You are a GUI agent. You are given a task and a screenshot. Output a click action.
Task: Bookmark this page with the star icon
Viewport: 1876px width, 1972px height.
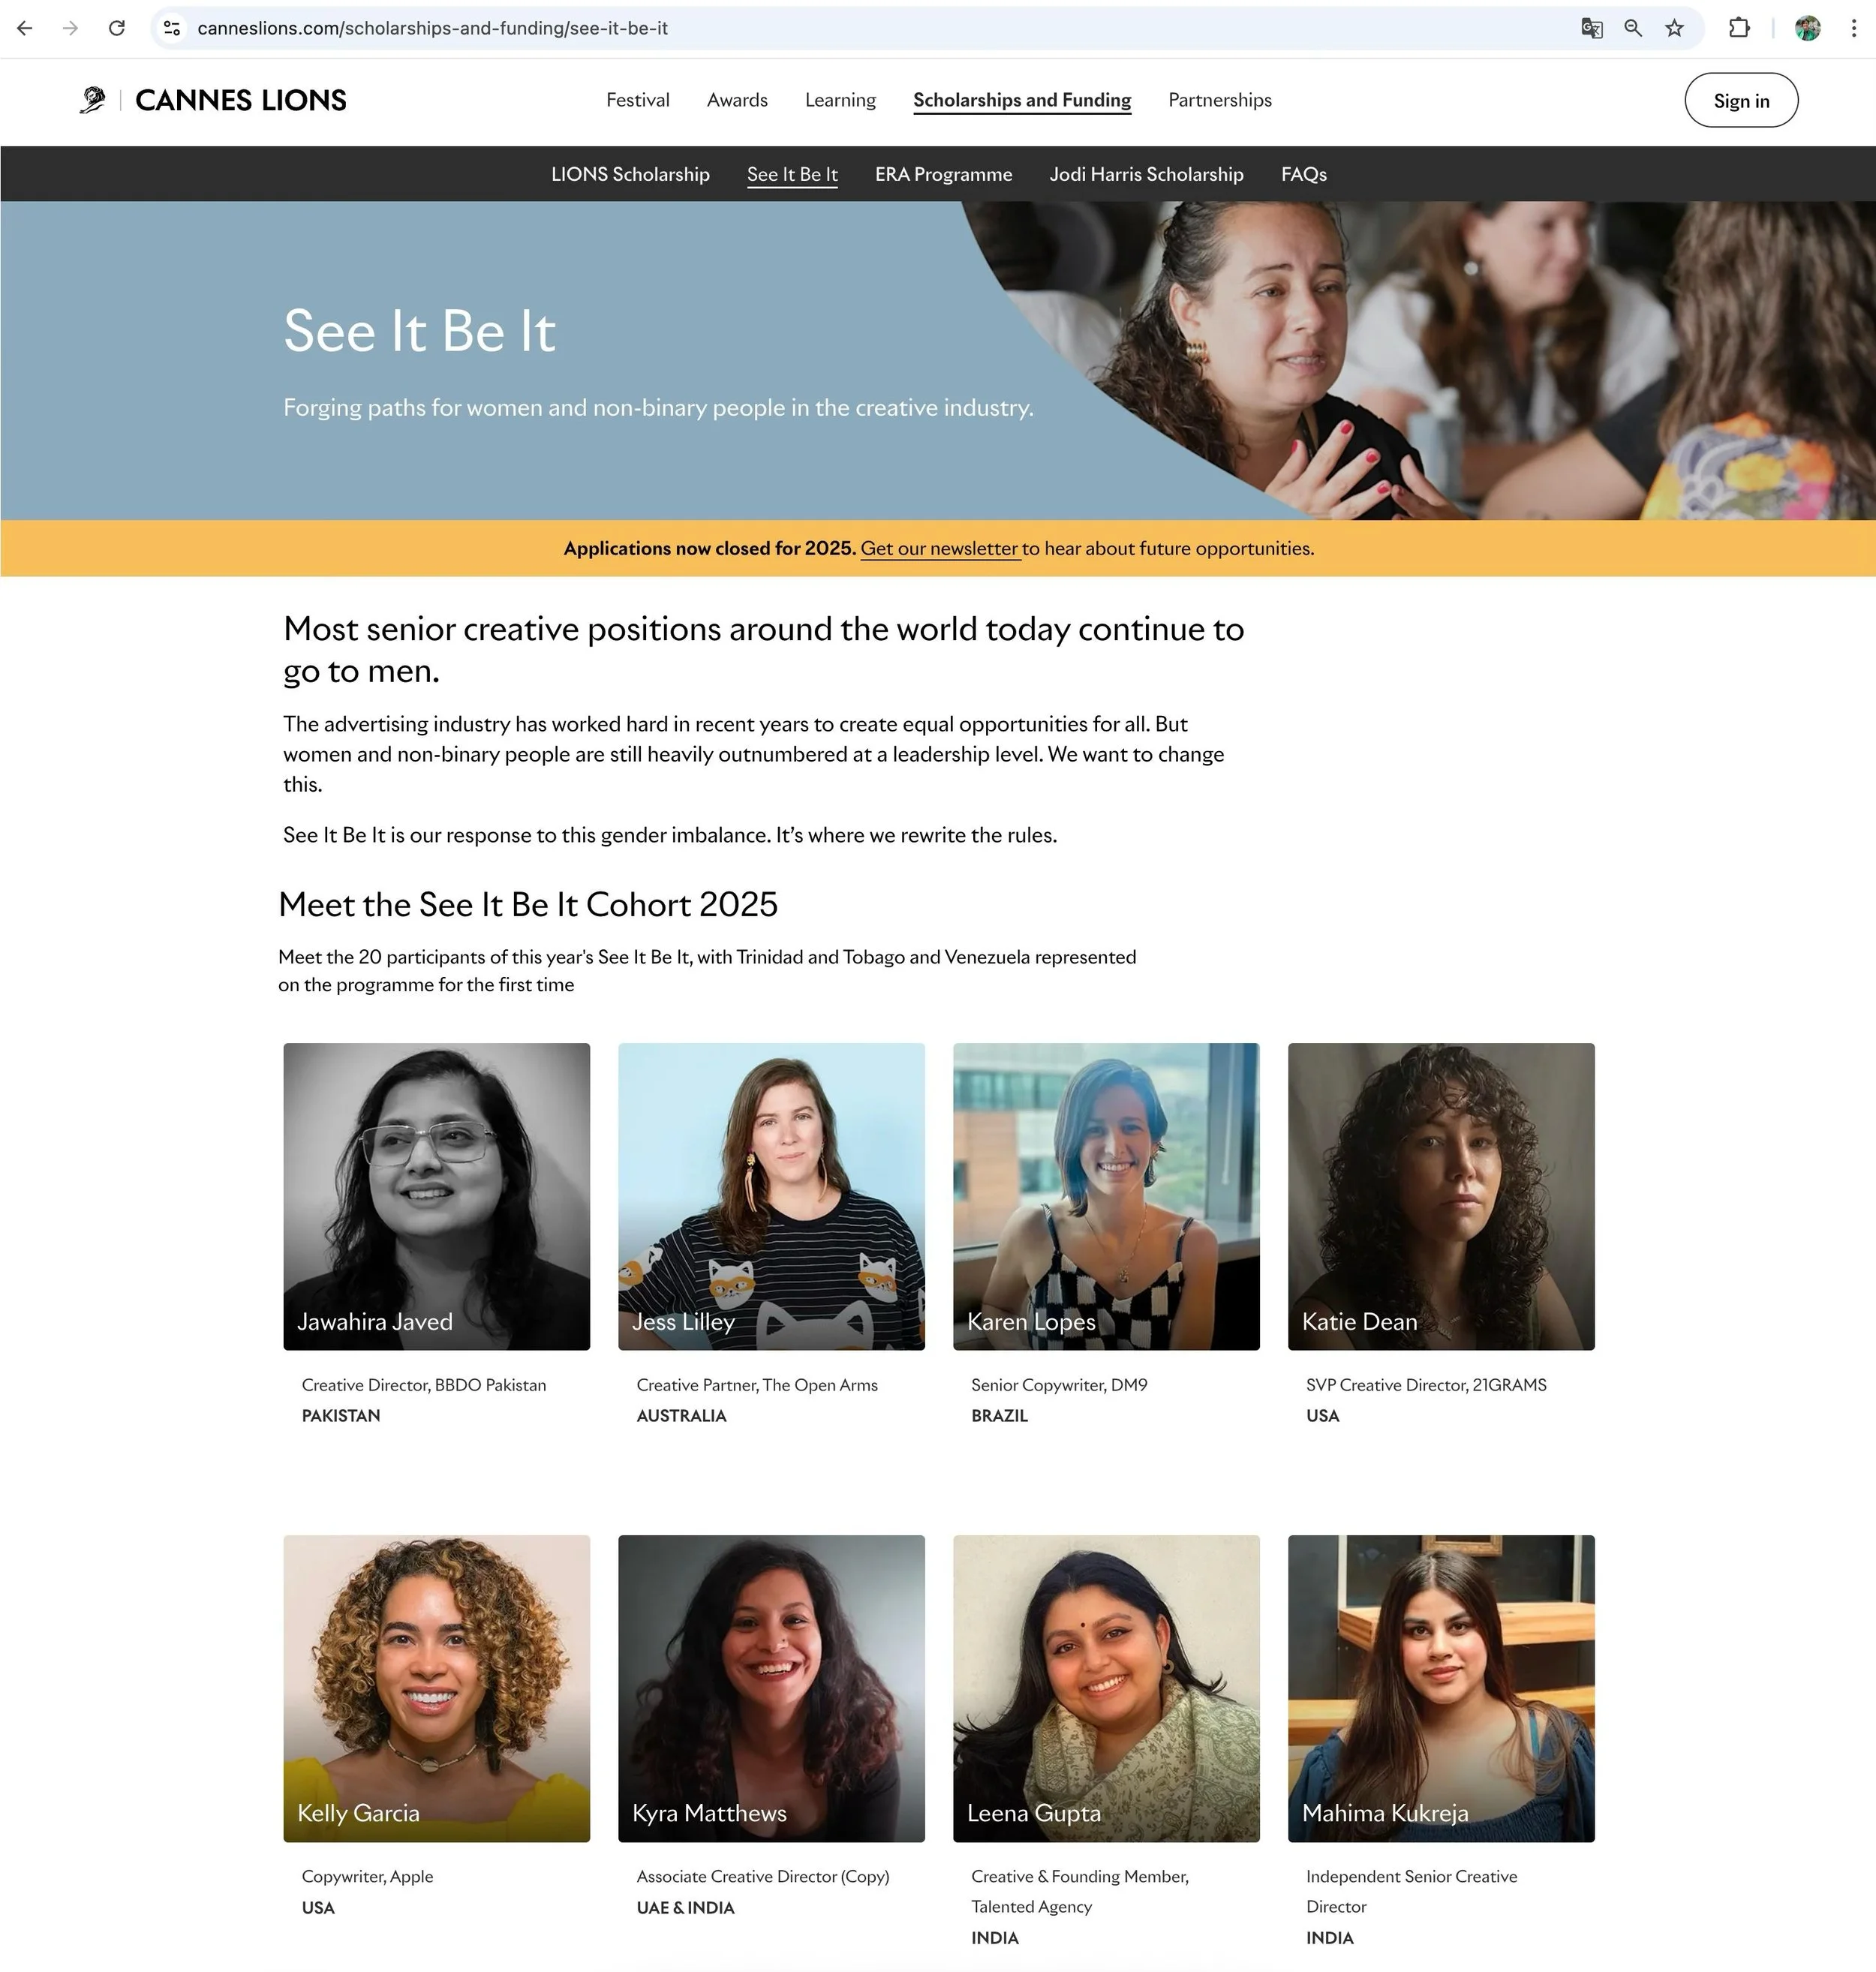1674,28
